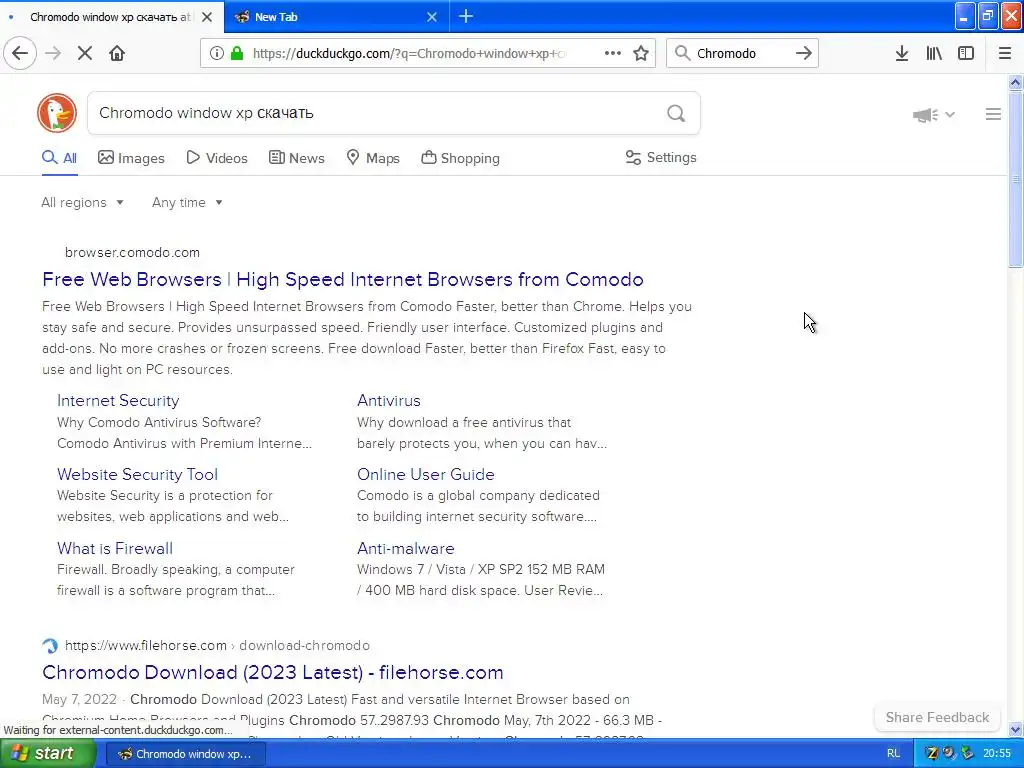Expand the Any time filter

[x=187, y=202]
